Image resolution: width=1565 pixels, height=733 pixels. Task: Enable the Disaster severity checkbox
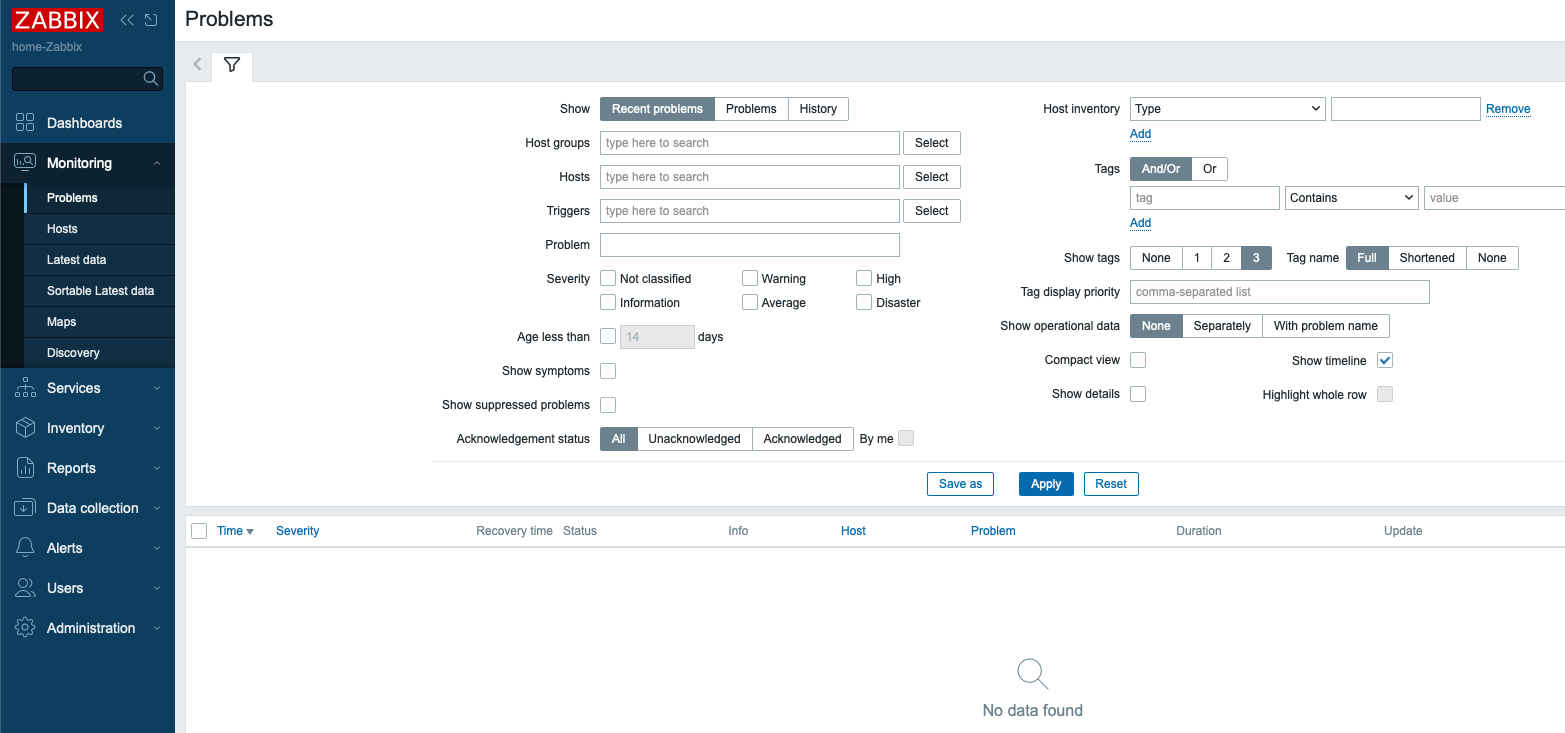point(864,303)
